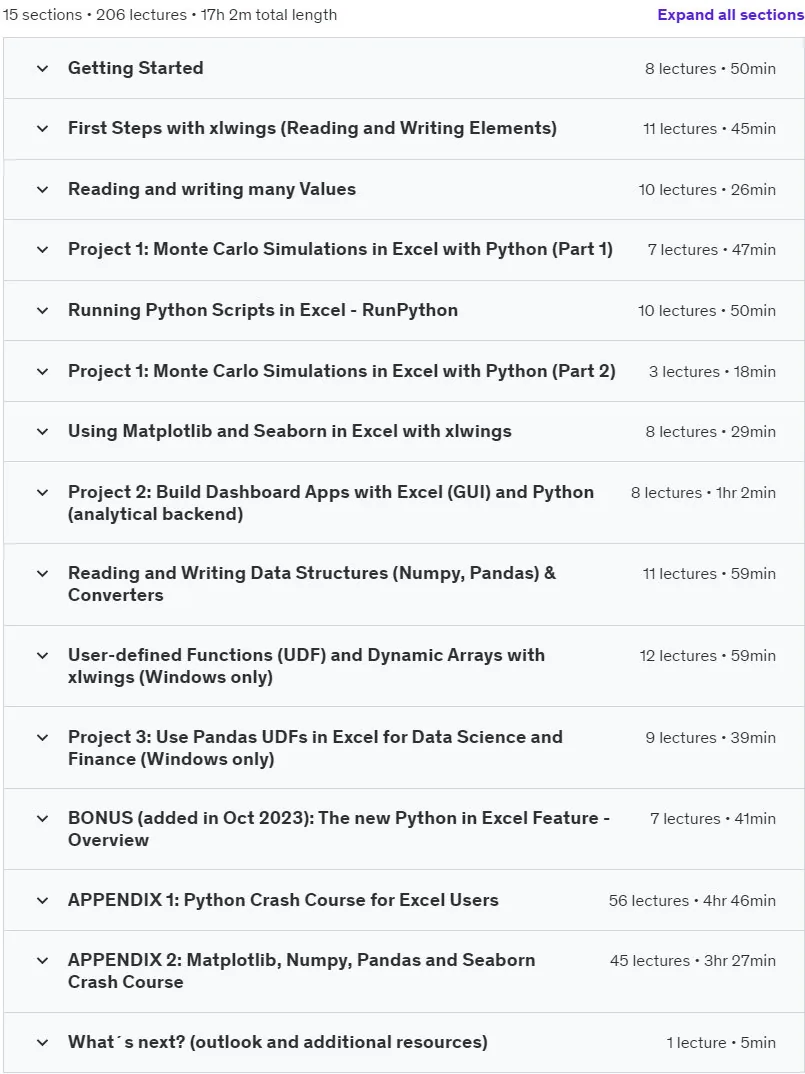The image size is (805, 1074).
Task: Click chevron beside Project 3 Pandas UDFs
Action: [42, 738]
